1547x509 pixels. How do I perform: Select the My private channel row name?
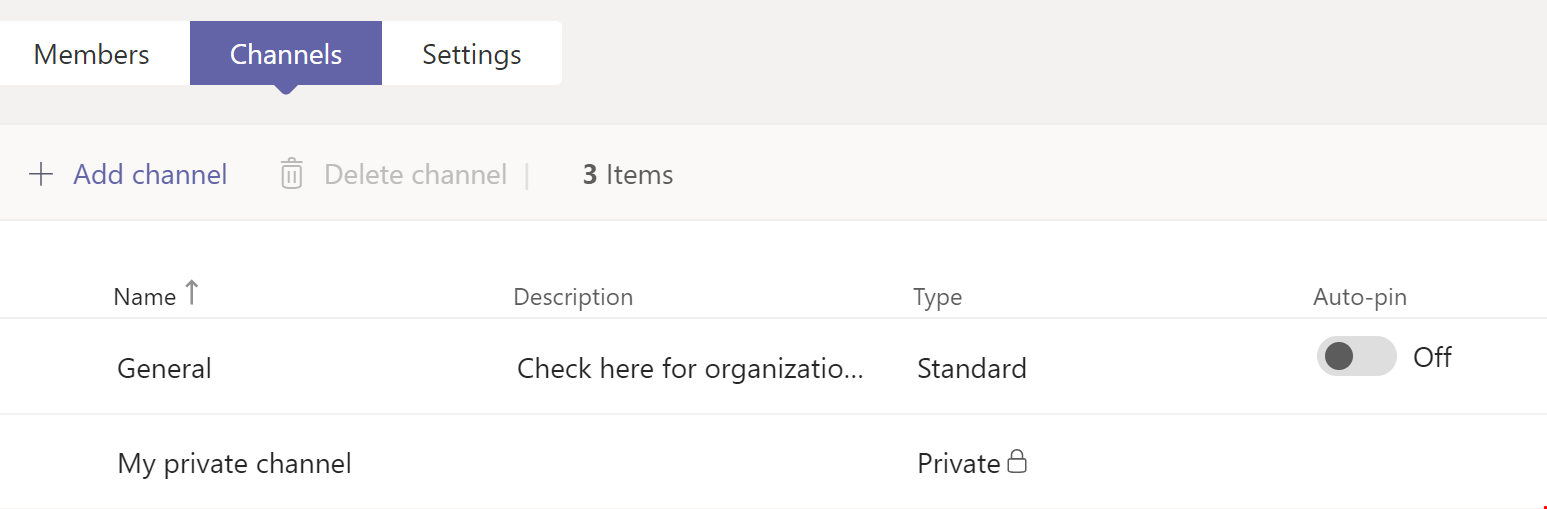(234, 464)
